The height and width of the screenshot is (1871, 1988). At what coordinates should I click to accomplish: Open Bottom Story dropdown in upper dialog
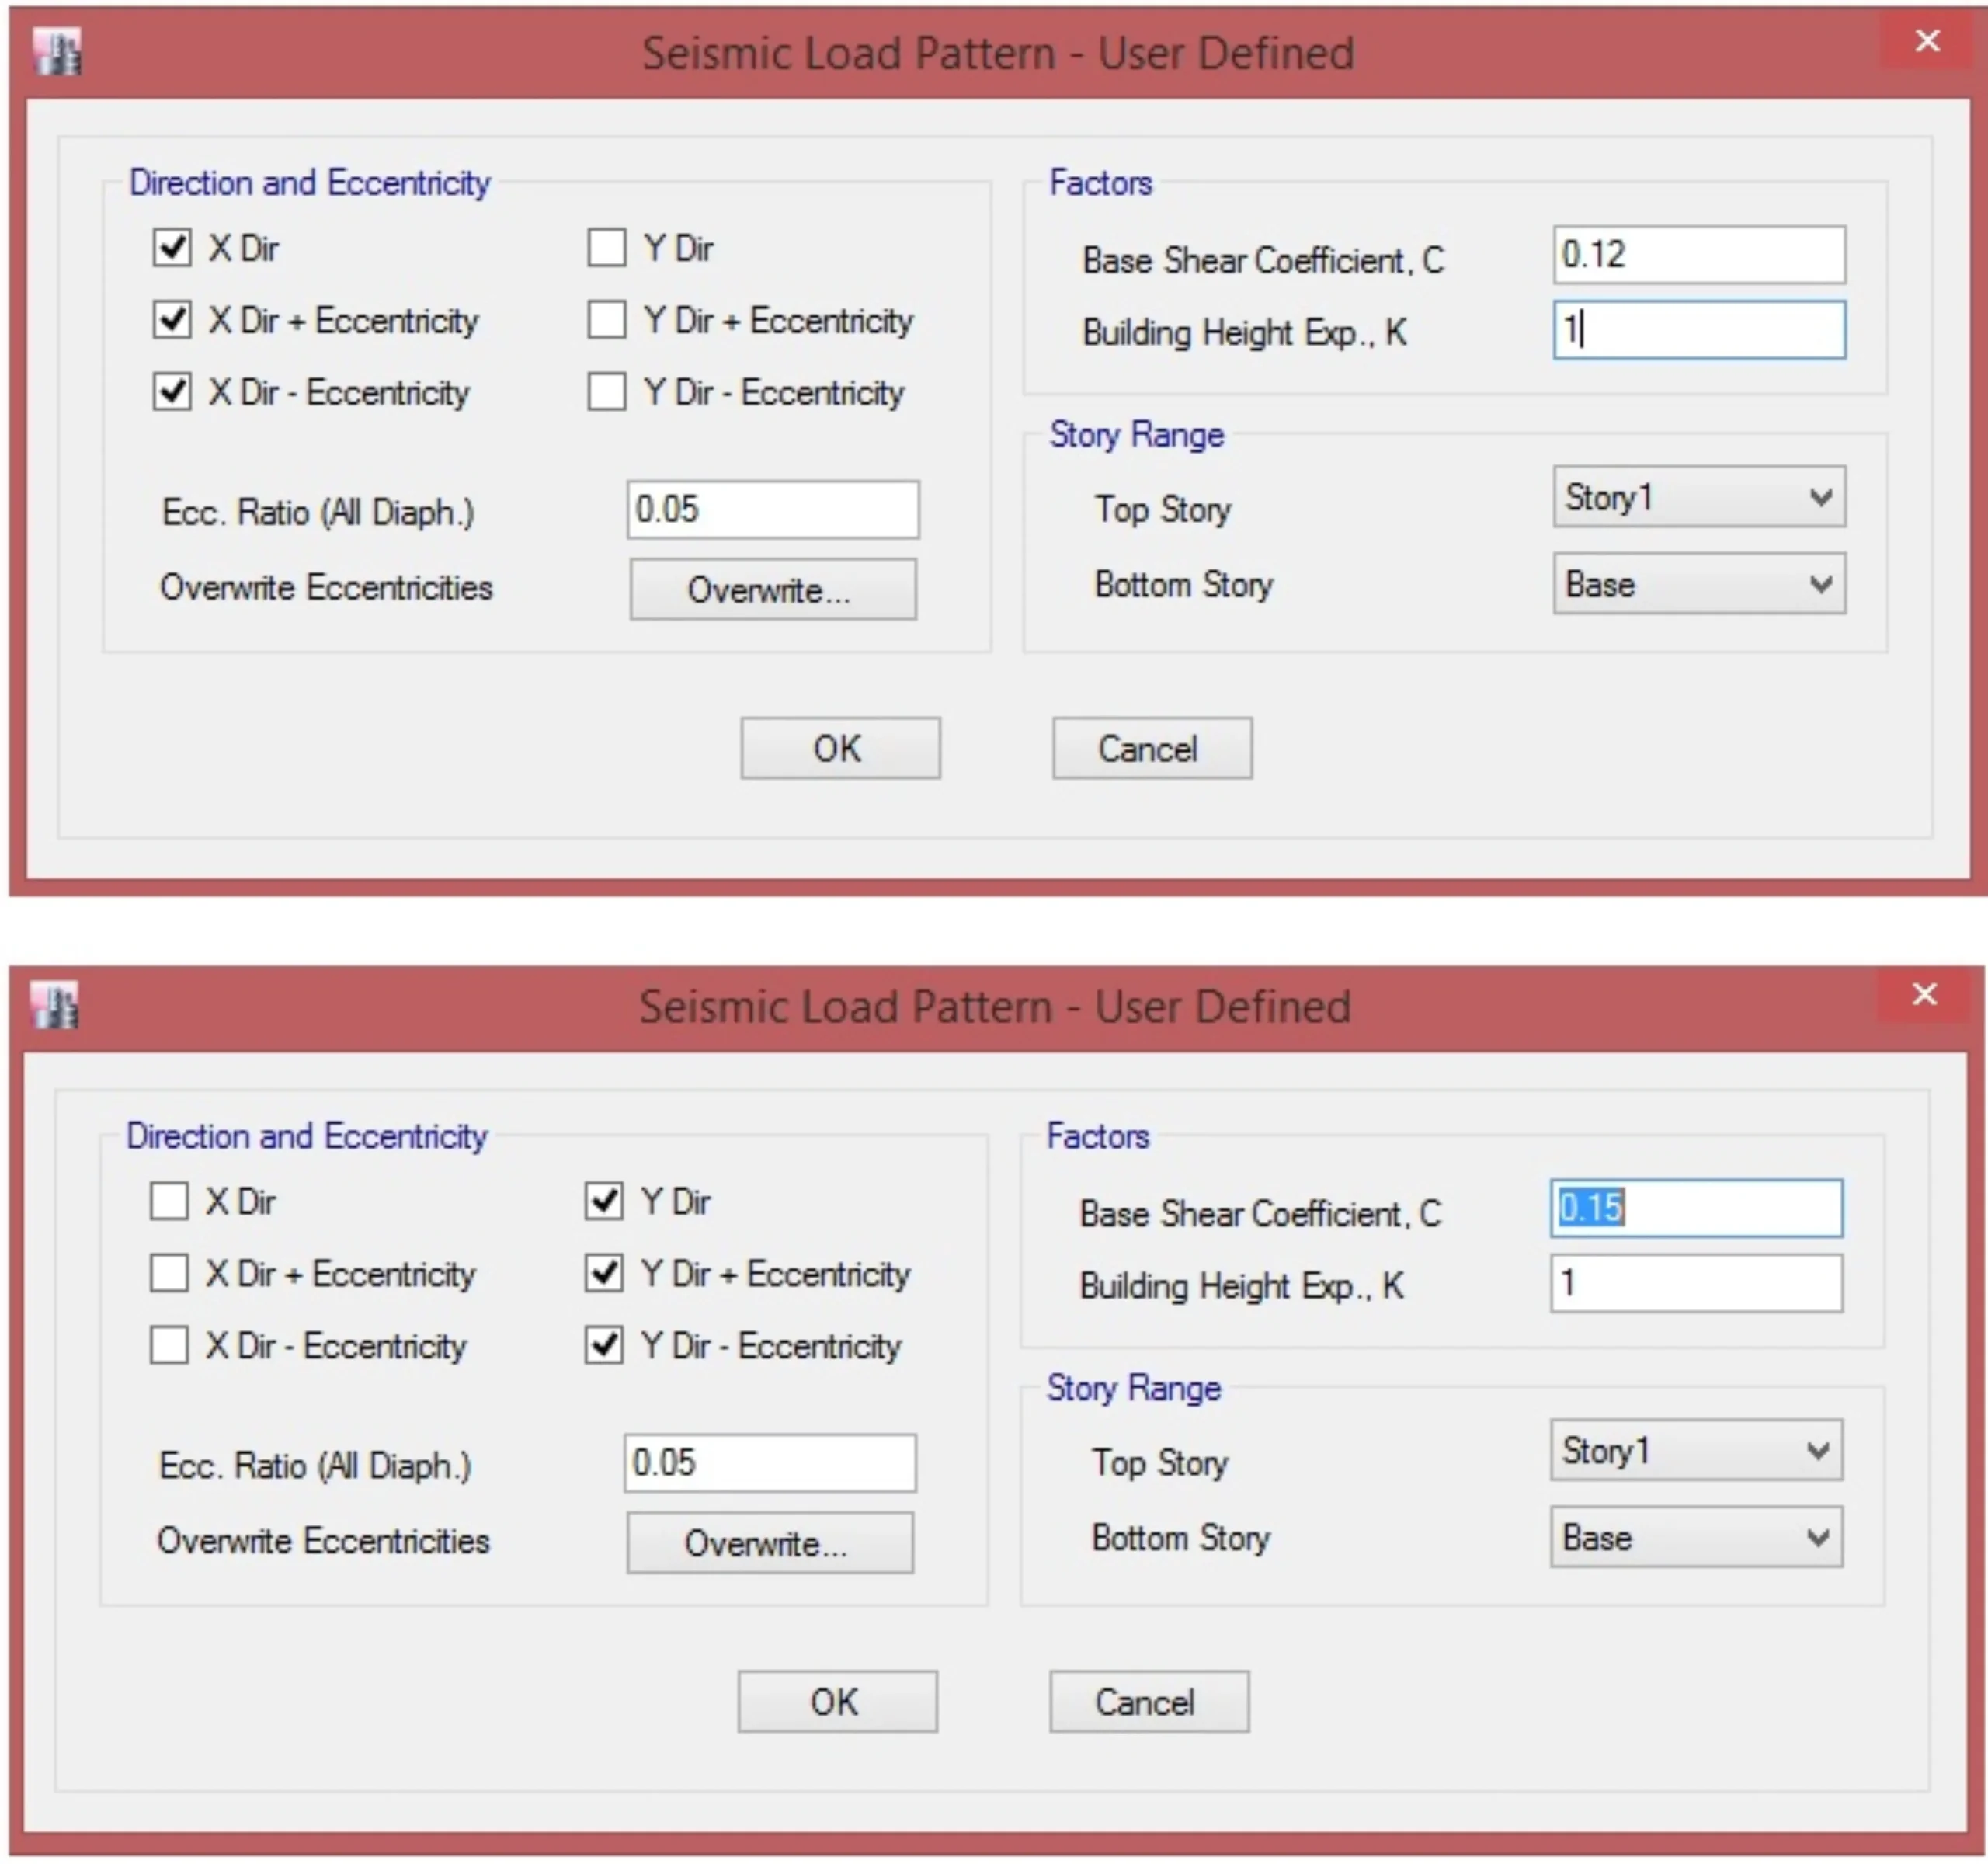[1698, 584]
